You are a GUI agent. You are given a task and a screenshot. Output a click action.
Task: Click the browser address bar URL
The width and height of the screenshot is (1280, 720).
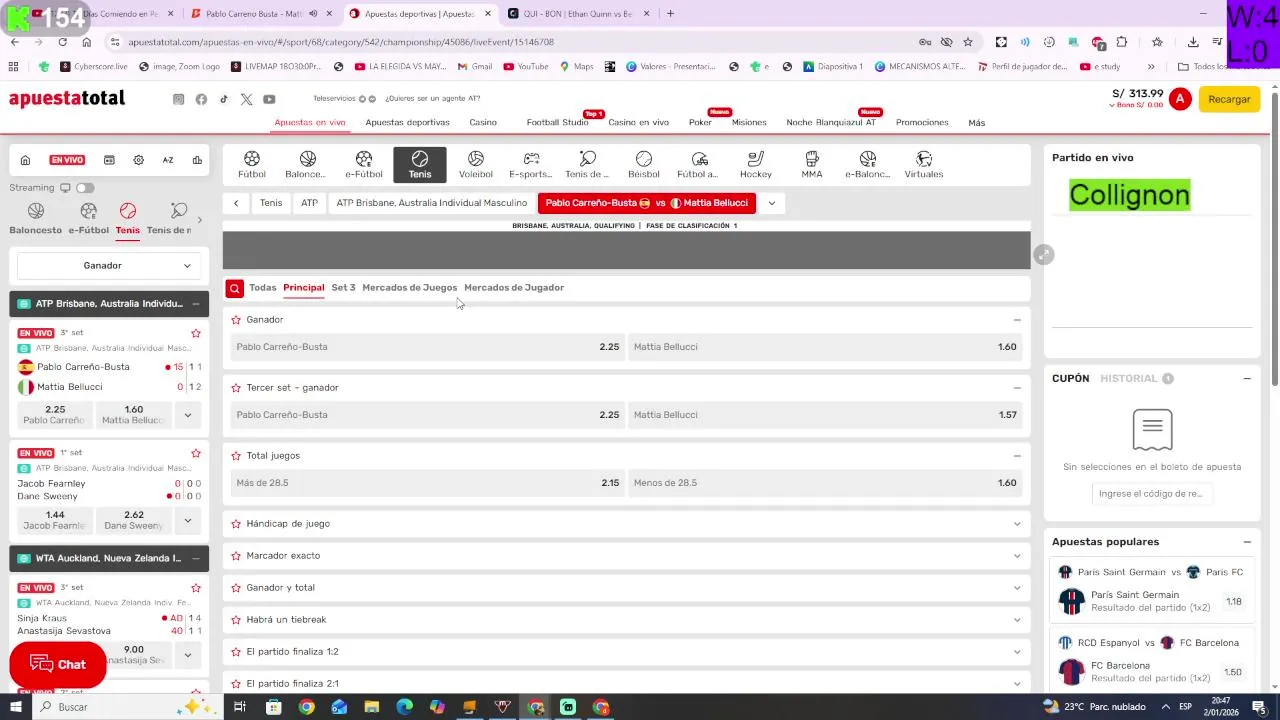(341, 42)
